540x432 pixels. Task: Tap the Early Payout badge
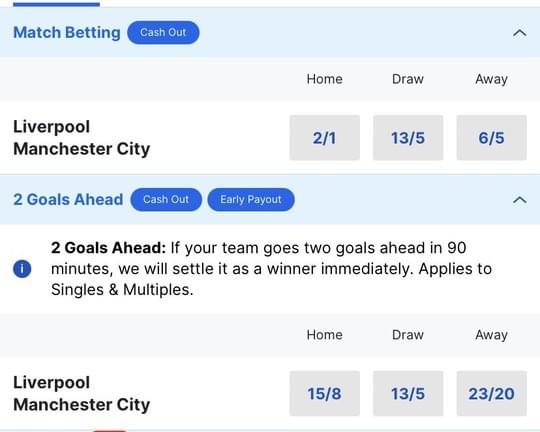(251, 199)
